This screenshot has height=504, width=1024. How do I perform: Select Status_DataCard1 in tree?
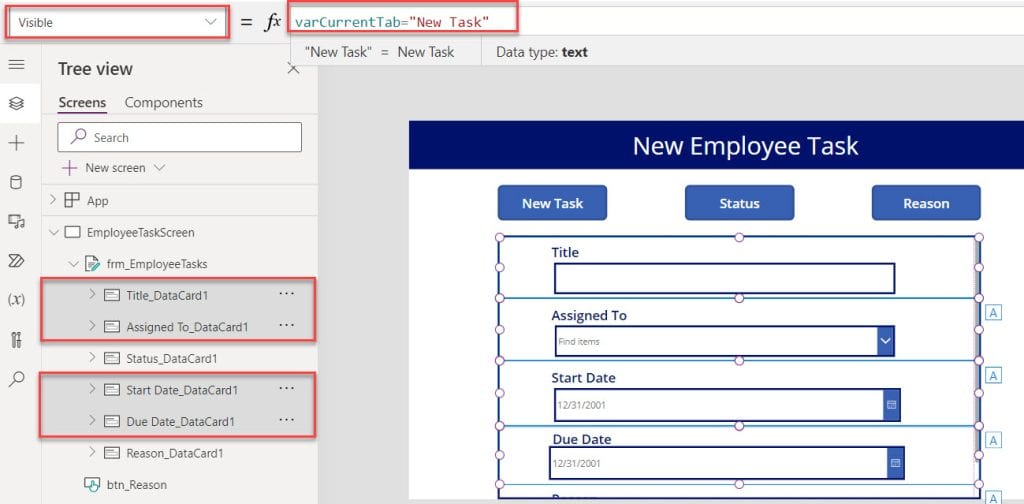(x=172, y=358)
